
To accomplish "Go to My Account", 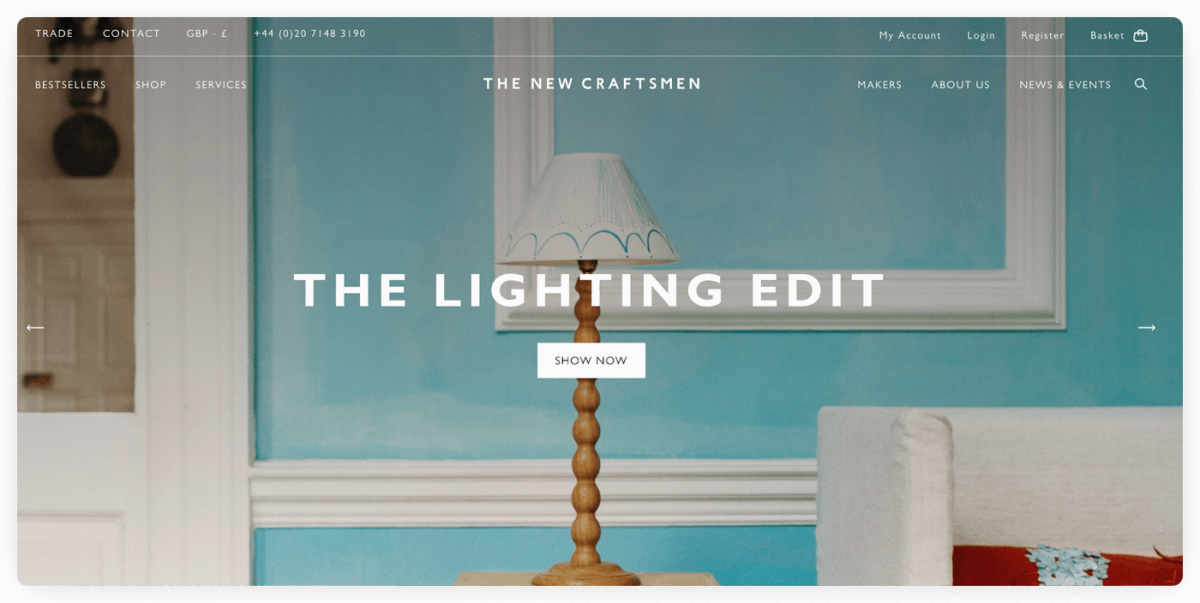I will (x=910, y=35).
